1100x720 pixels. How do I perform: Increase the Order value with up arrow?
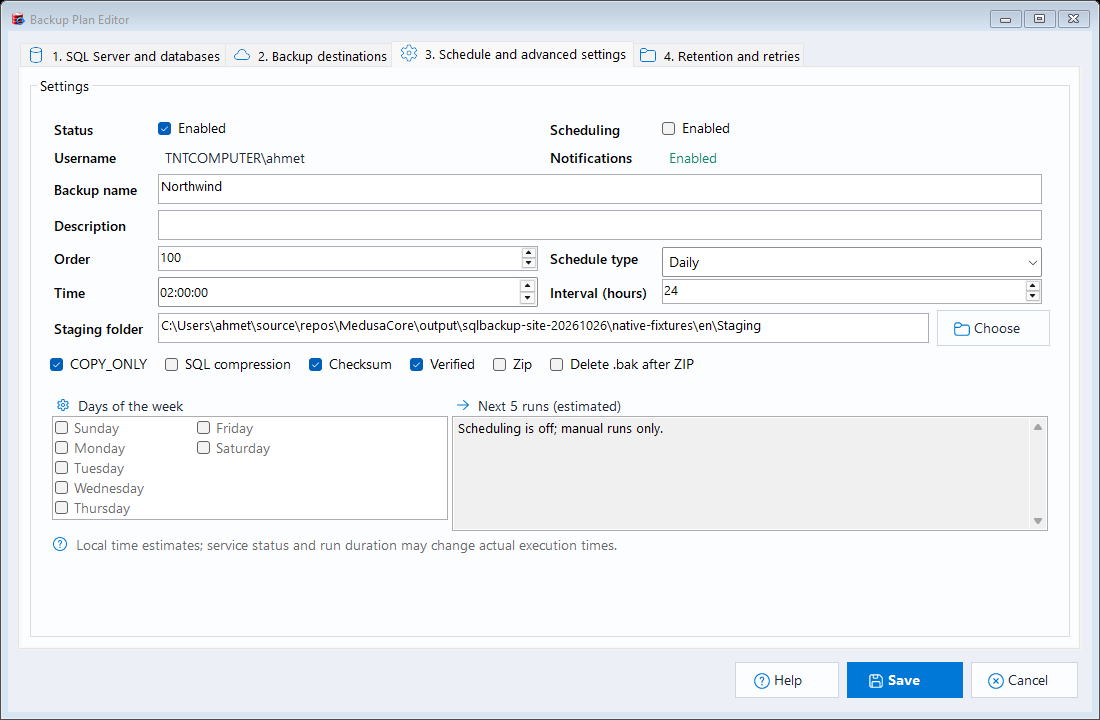point(529,253)
